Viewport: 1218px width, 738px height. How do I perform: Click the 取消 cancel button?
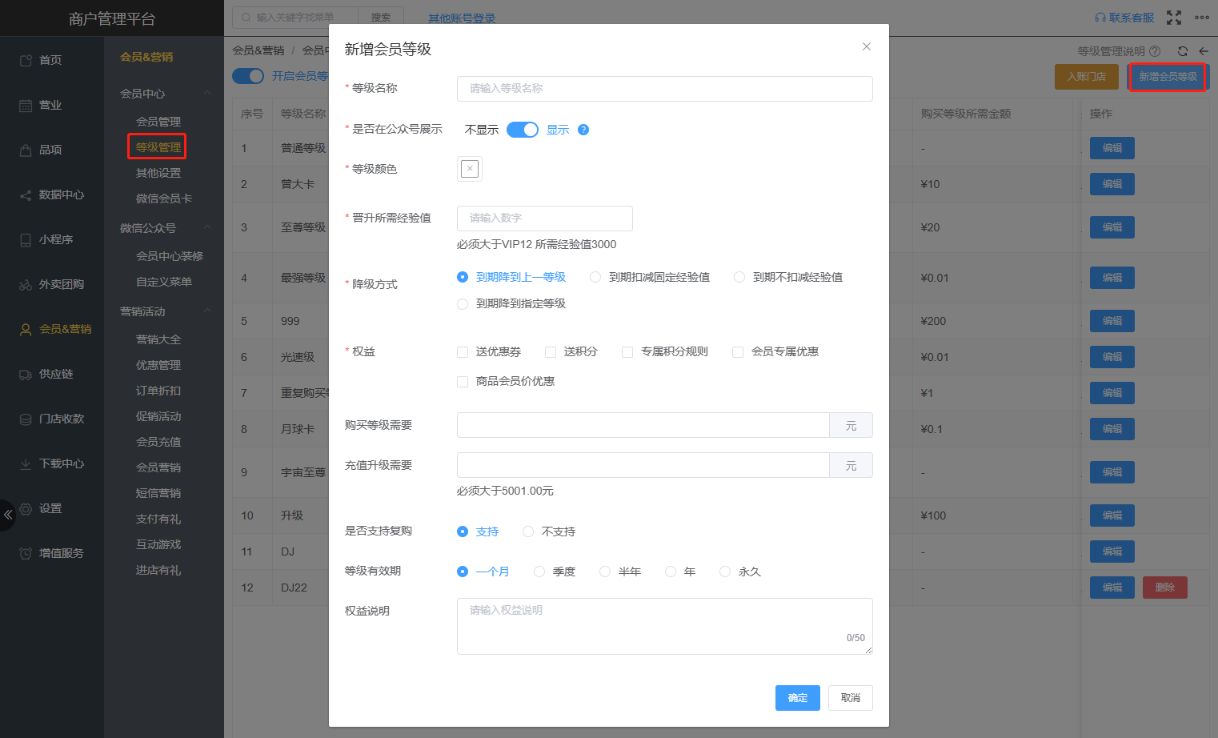pyautogui.click(x=851, y=698)
